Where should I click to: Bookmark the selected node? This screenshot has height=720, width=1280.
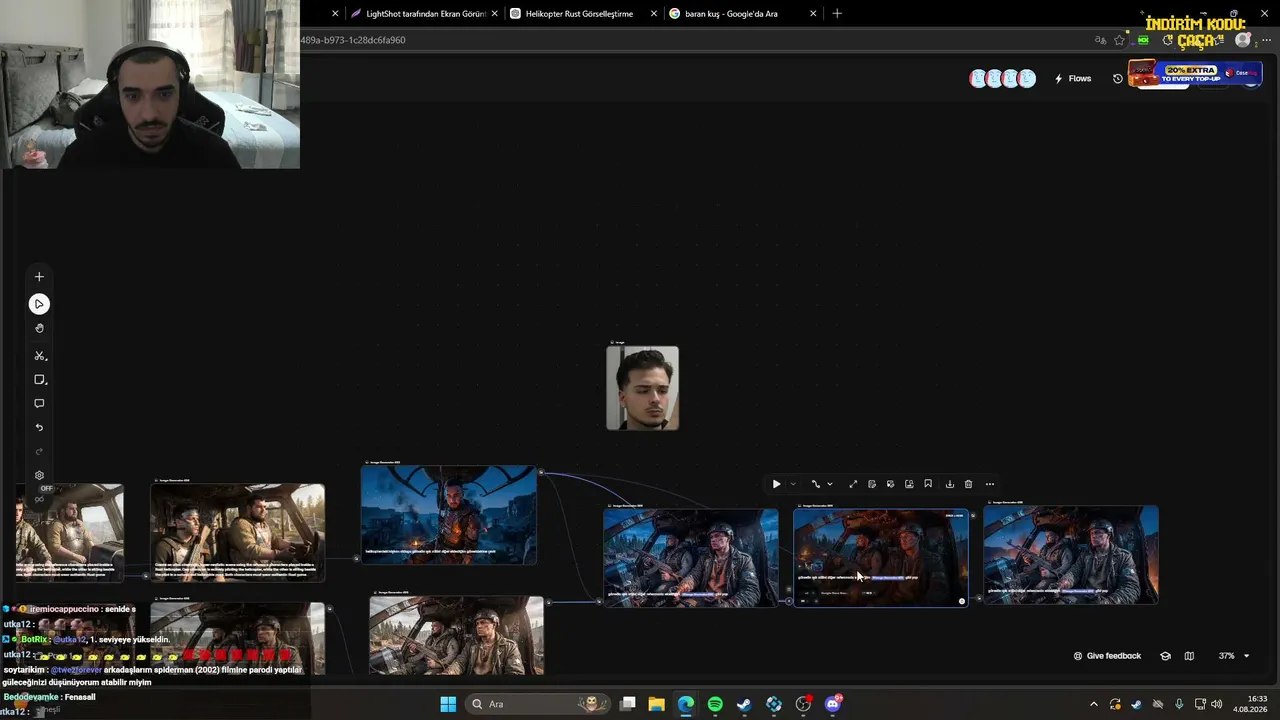(928, 484)
